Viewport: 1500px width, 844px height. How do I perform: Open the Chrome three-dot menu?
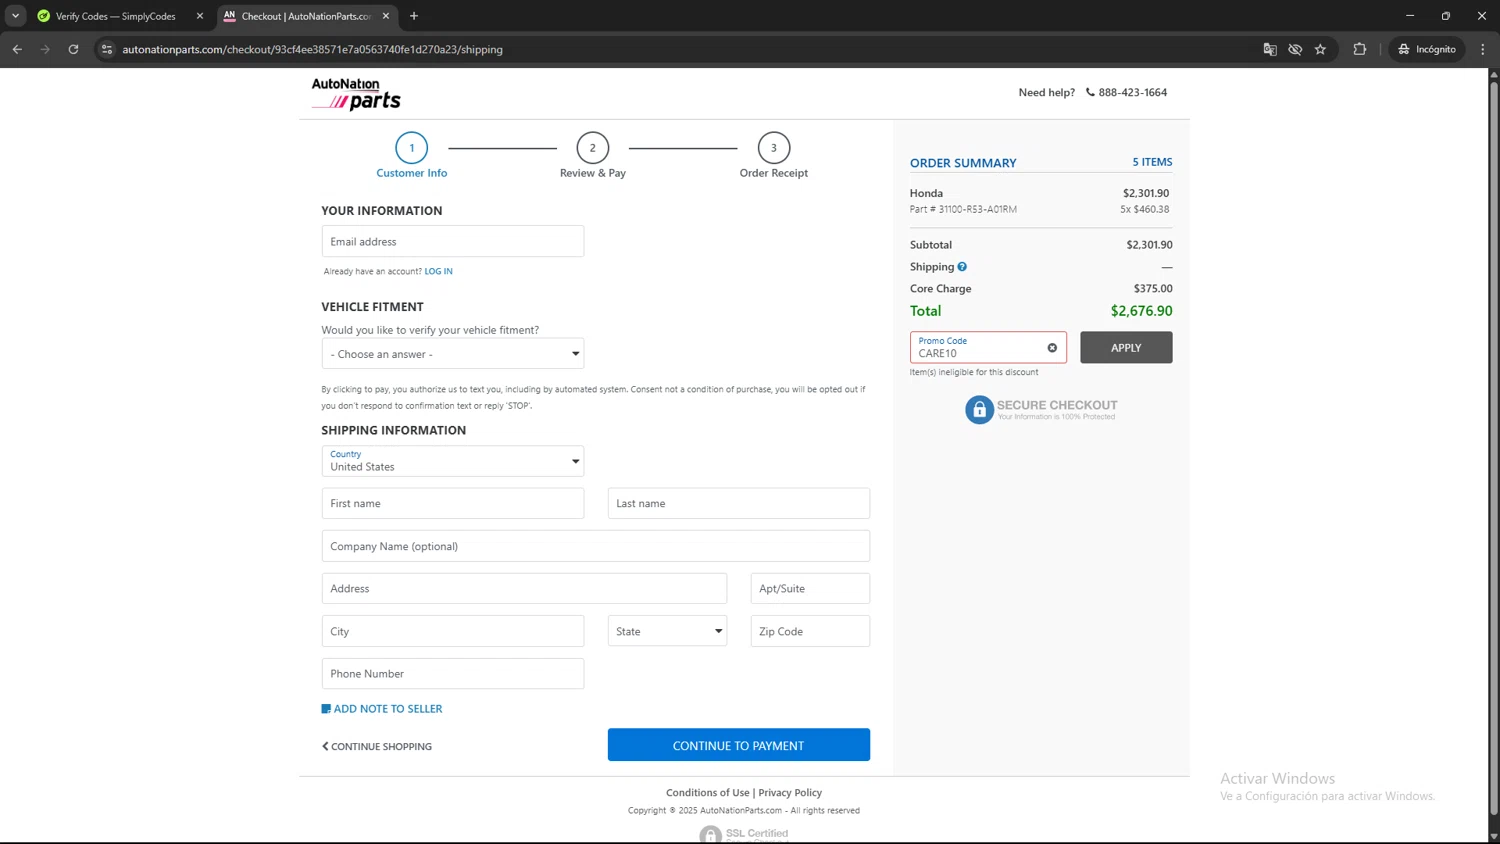coord(1483,49)
